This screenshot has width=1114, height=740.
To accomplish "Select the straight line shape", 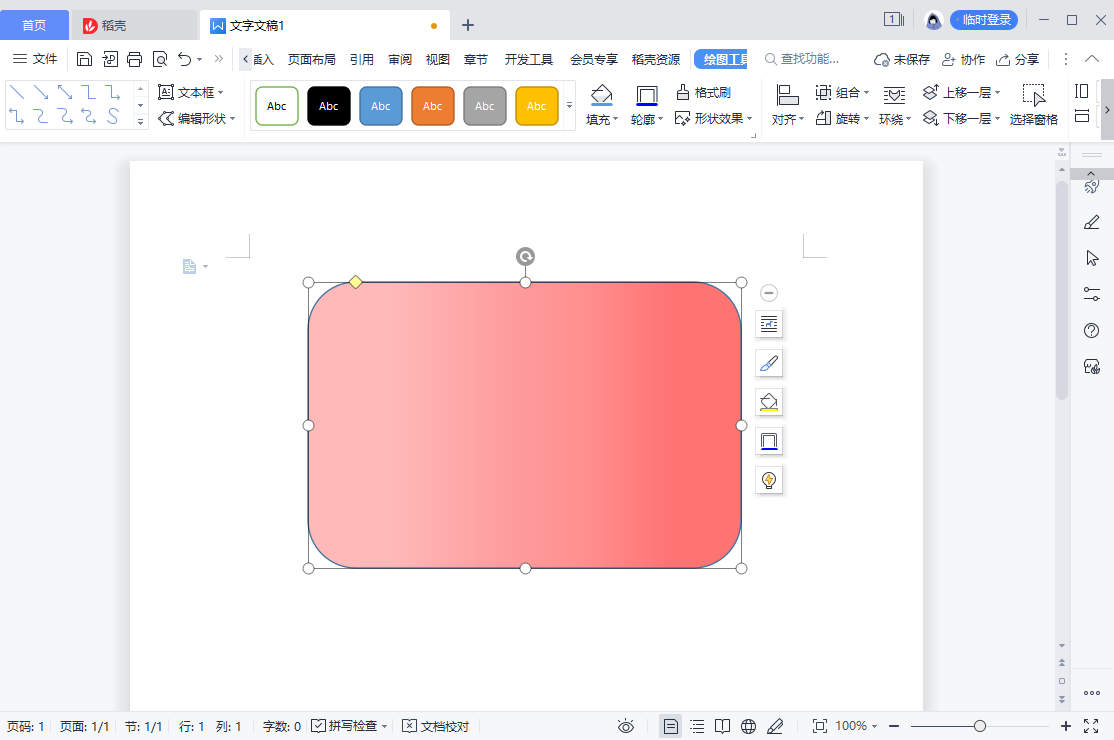I will (17, 92).
